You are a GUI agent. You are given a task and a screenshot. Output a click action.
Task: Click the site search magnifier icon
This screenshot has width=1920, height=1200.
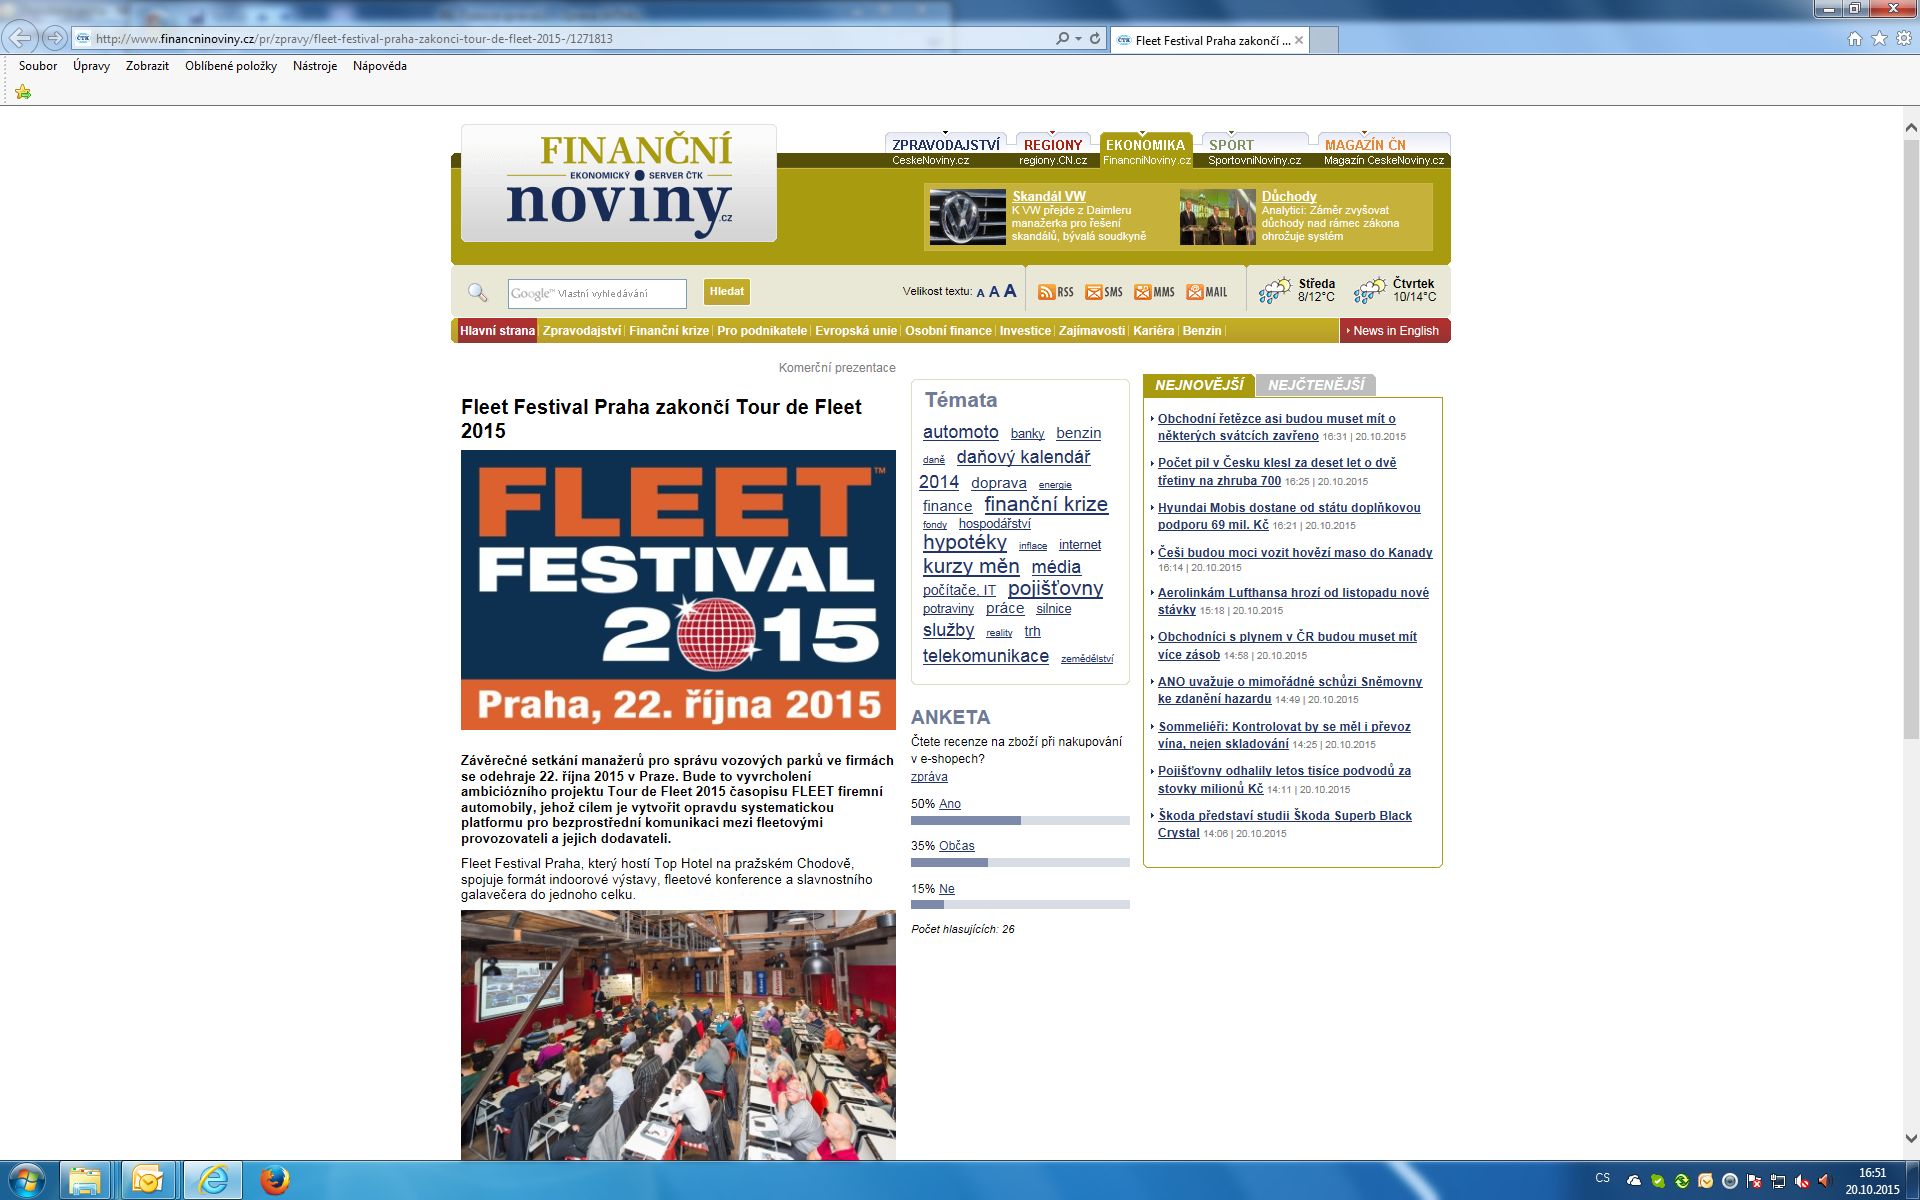click(478, 292)
